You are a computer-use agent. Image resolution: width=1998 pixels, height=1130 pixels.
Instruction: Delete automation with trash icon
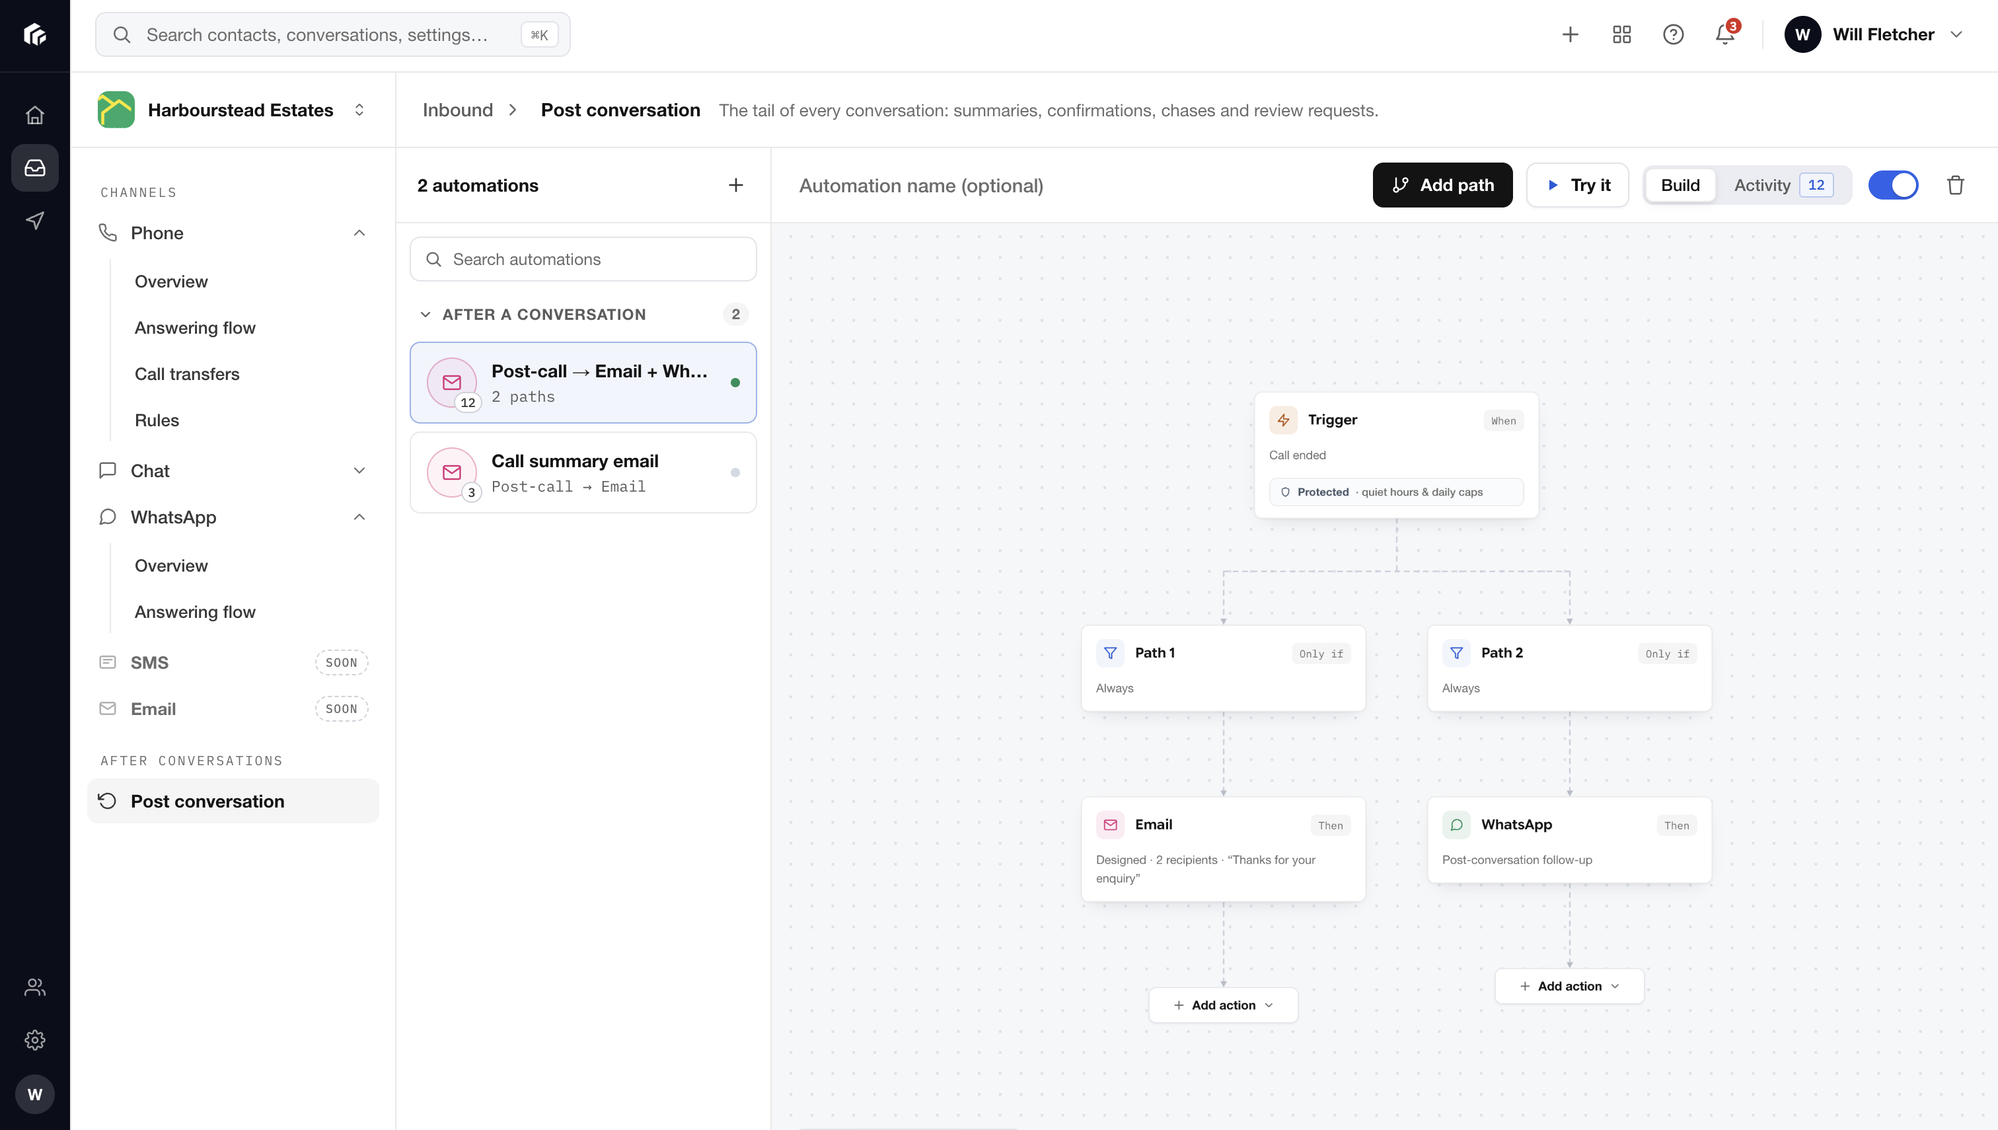pyautogui.click(x=1956, y=185)
